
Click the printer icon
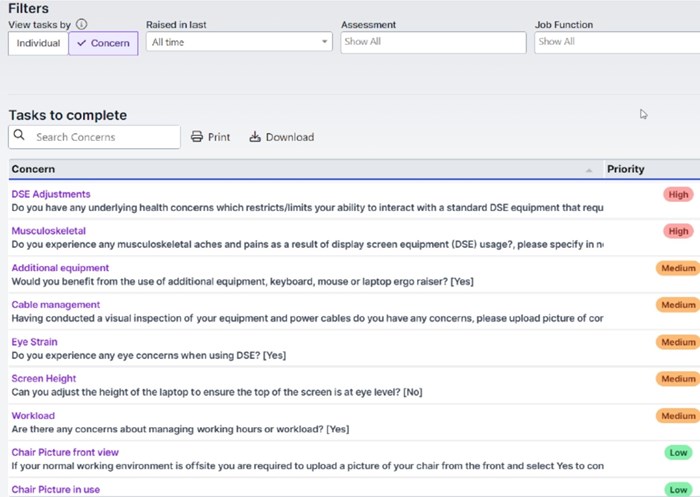click(x=196, y=137)
